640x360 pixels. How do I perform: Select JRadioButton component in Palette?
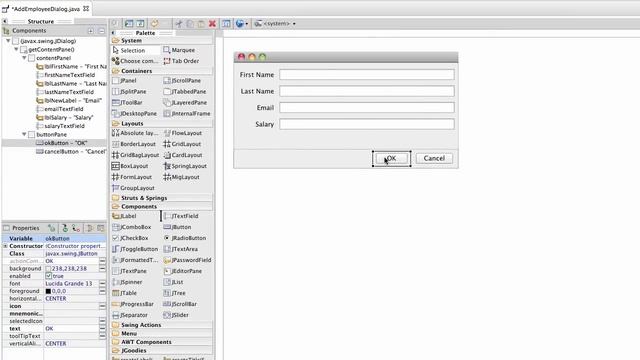click(x=184, y=238)
